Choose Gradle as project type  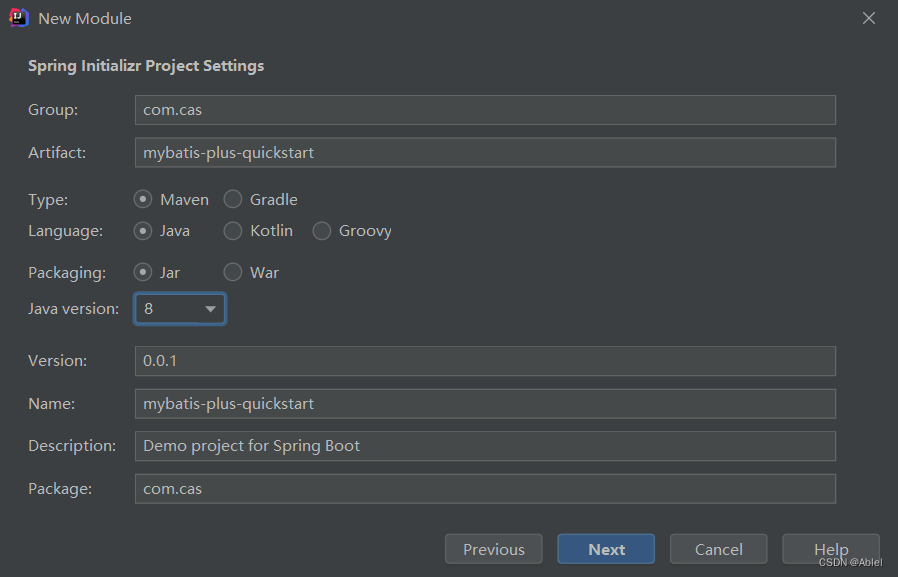coord(233,199)
